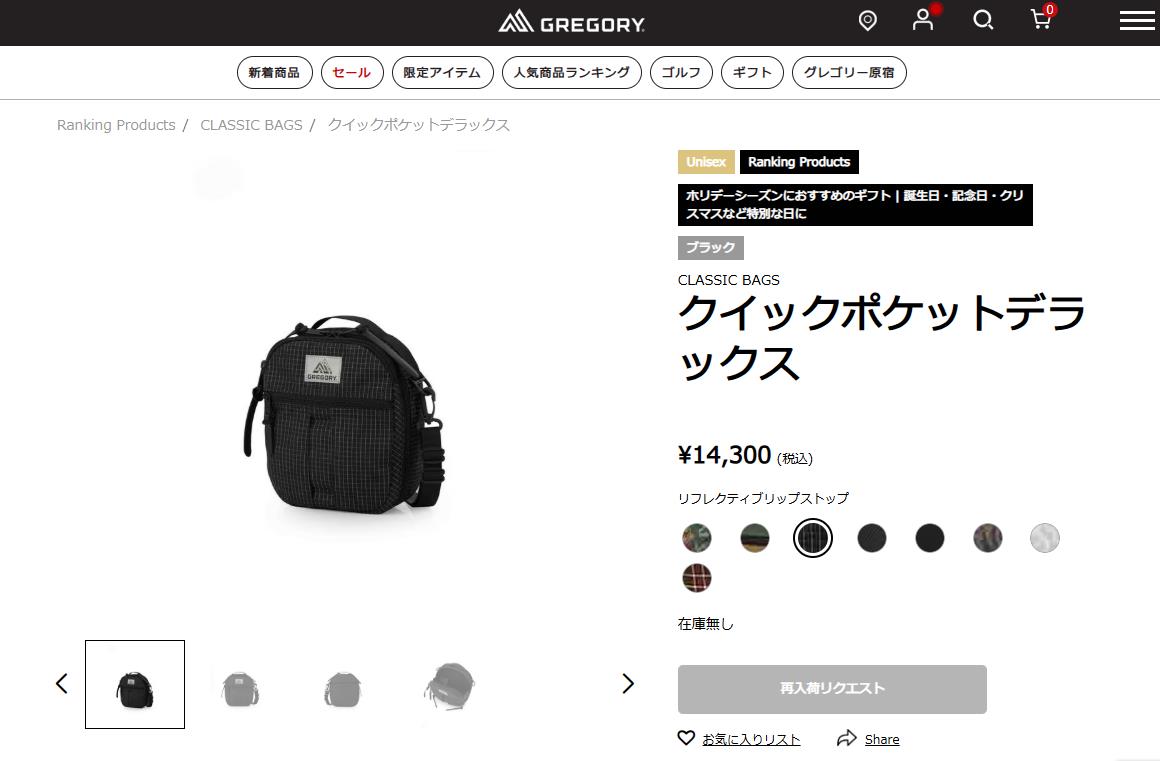Screen dimensions: 1160x761
Task: Select the 新着商品 category pill
Action: point(274,72)
